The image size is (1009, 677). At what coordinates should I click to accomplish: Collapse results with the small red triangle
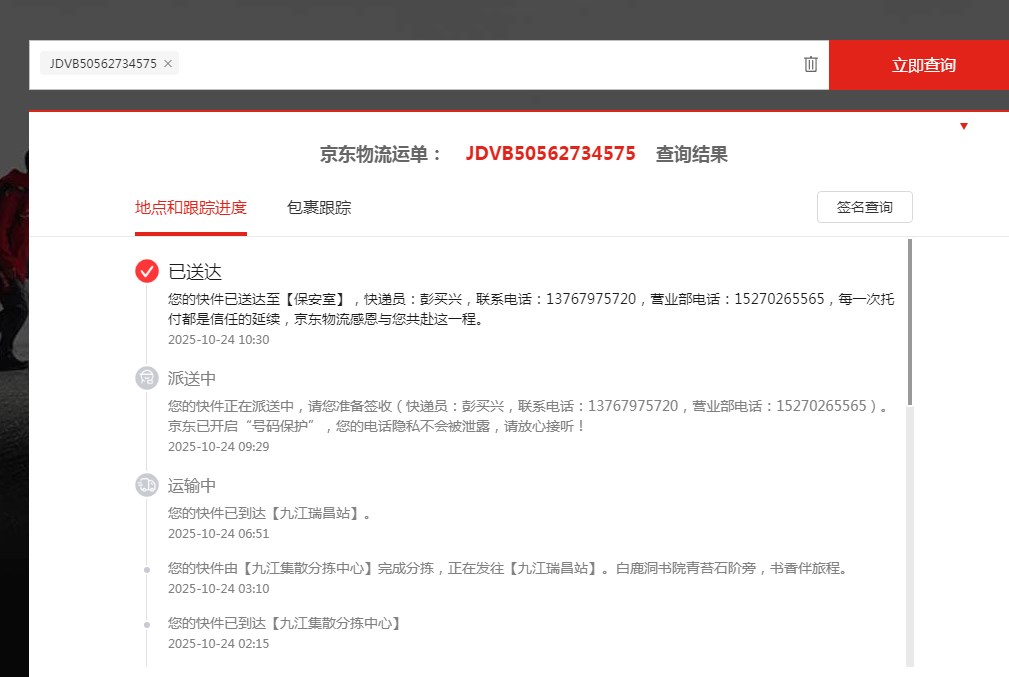point(963,126)
